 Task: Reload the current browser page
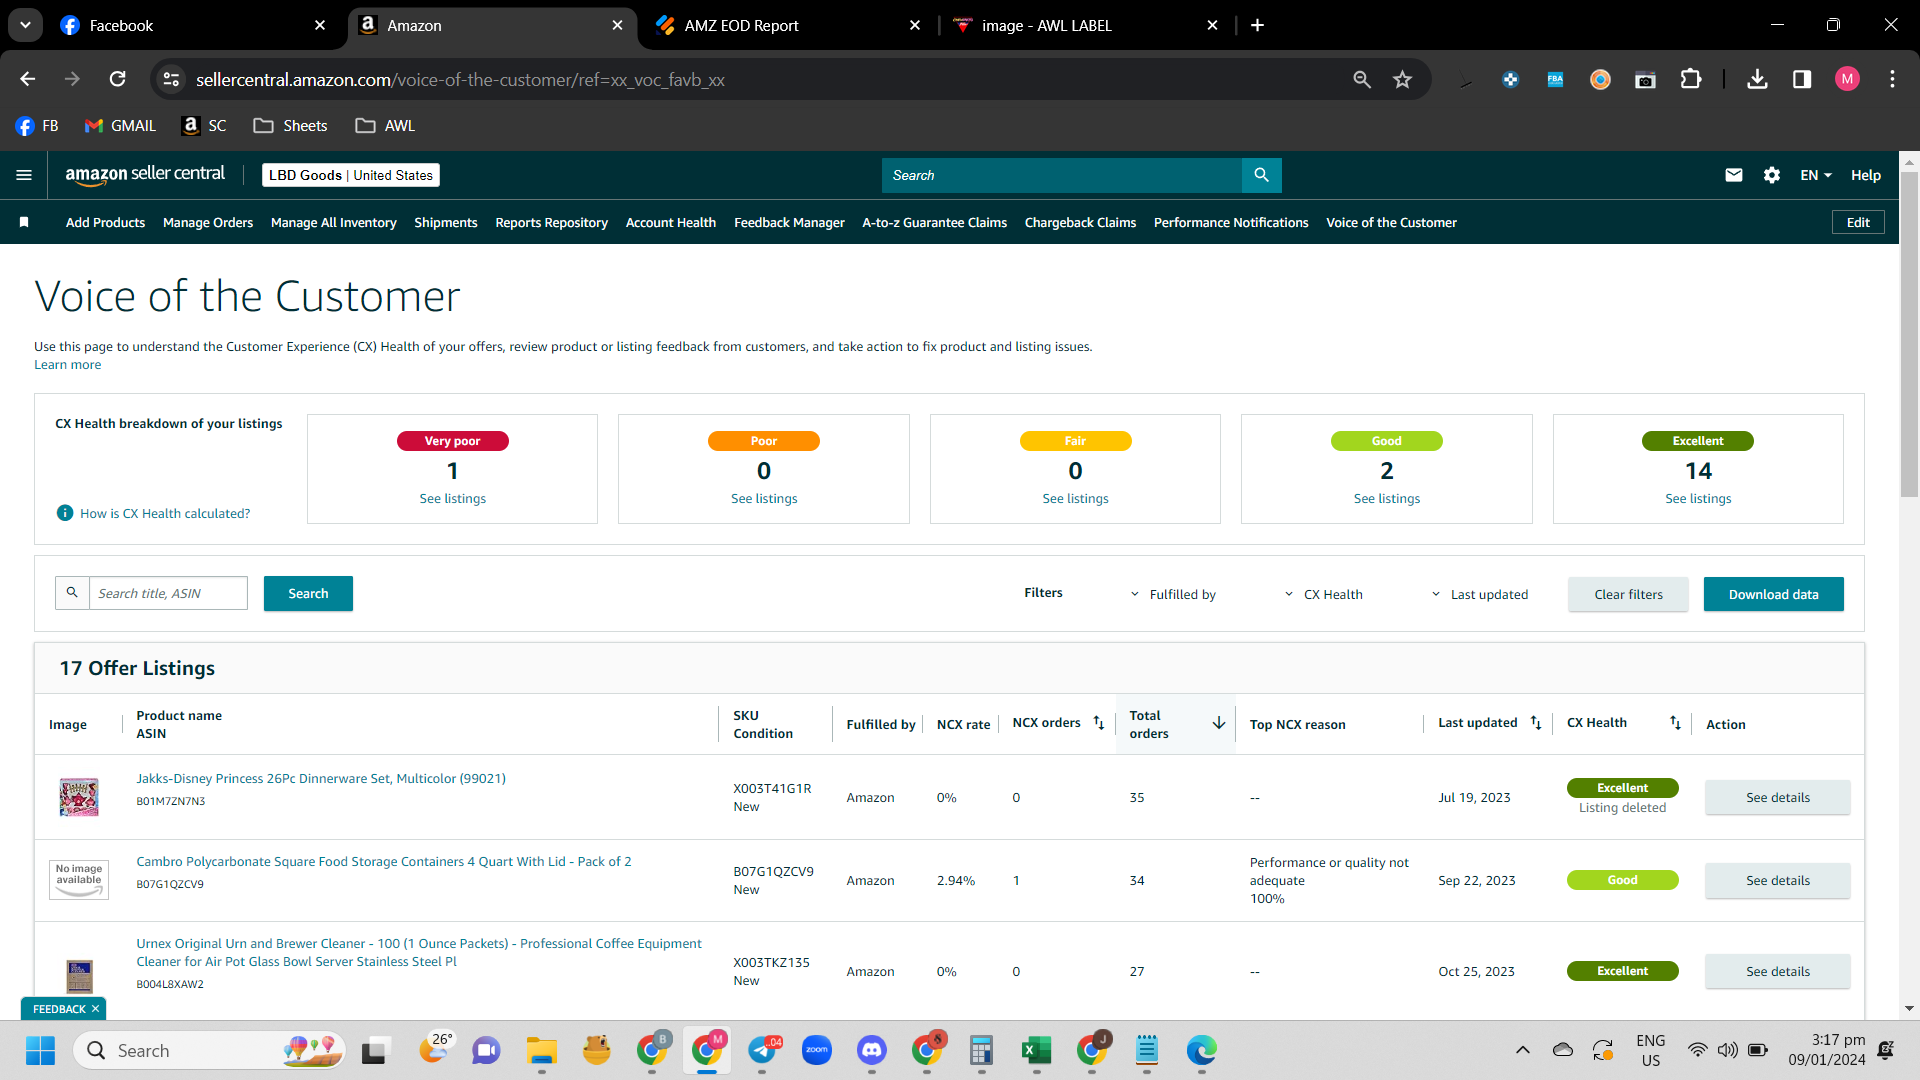pyautogui.click(x=118, y=79)
